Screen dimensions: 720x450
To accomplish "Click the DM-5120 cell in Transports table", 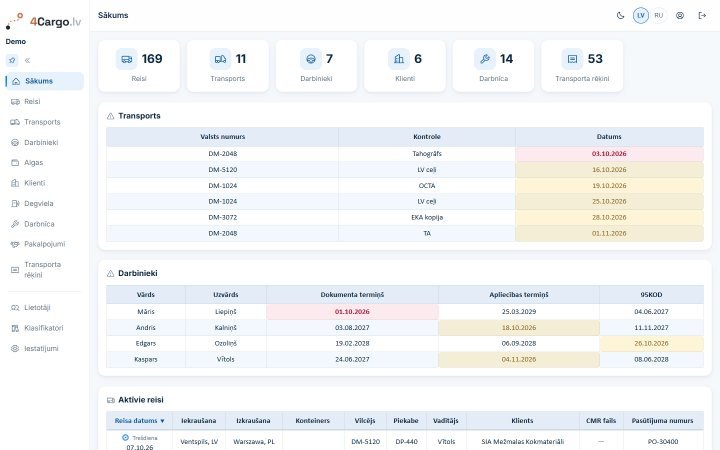I will coord(222,170).
